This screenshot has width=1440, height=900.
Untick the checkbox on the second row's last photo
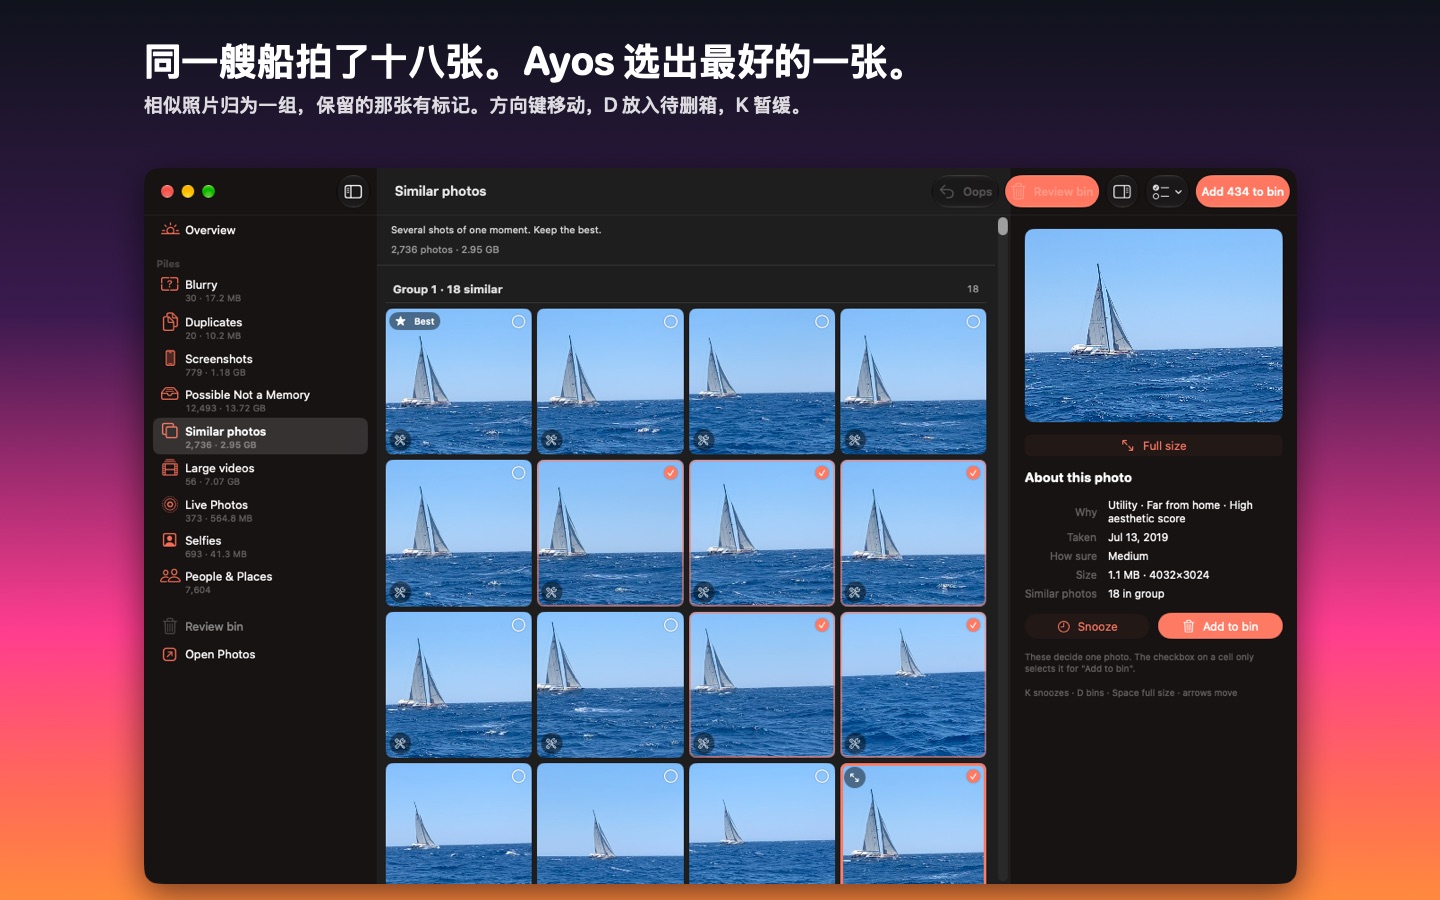click(x=973, y=473)
